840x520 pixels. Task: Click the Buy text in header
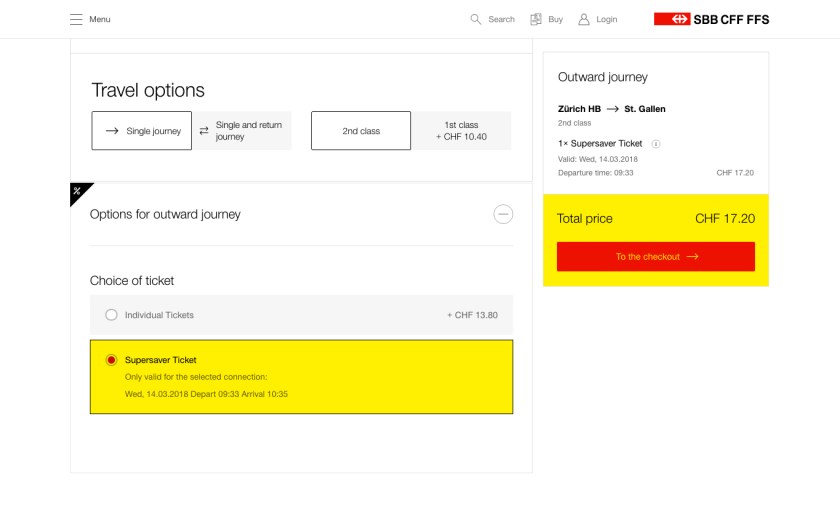point(556,19)
